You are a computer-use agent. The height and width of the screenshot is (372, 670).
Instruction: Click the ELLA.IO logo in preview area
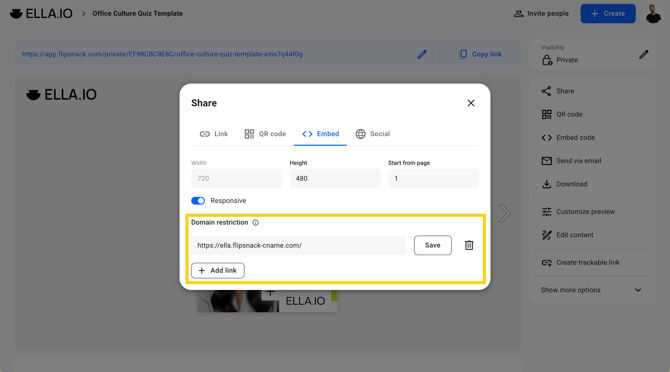click(62, 94)
